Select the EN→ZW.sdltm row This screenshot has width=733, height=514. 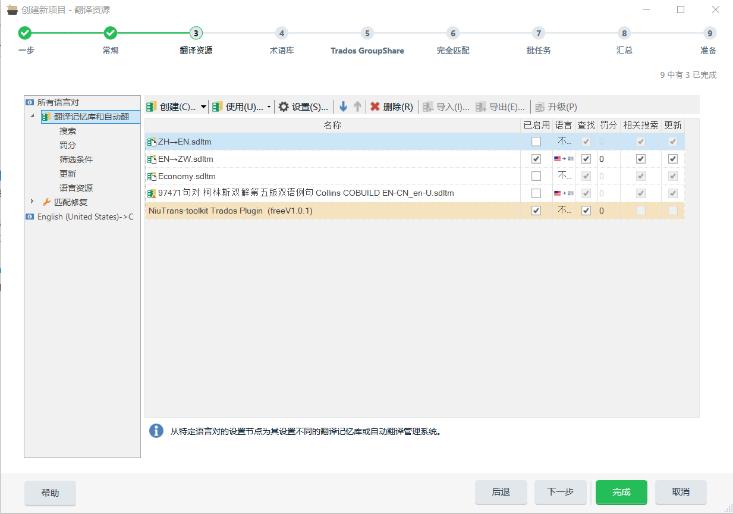click(415, 159)
